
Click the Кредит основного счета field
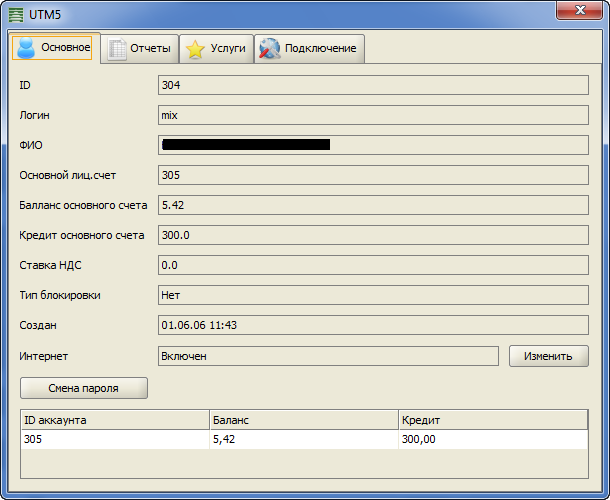pos(373,235)
